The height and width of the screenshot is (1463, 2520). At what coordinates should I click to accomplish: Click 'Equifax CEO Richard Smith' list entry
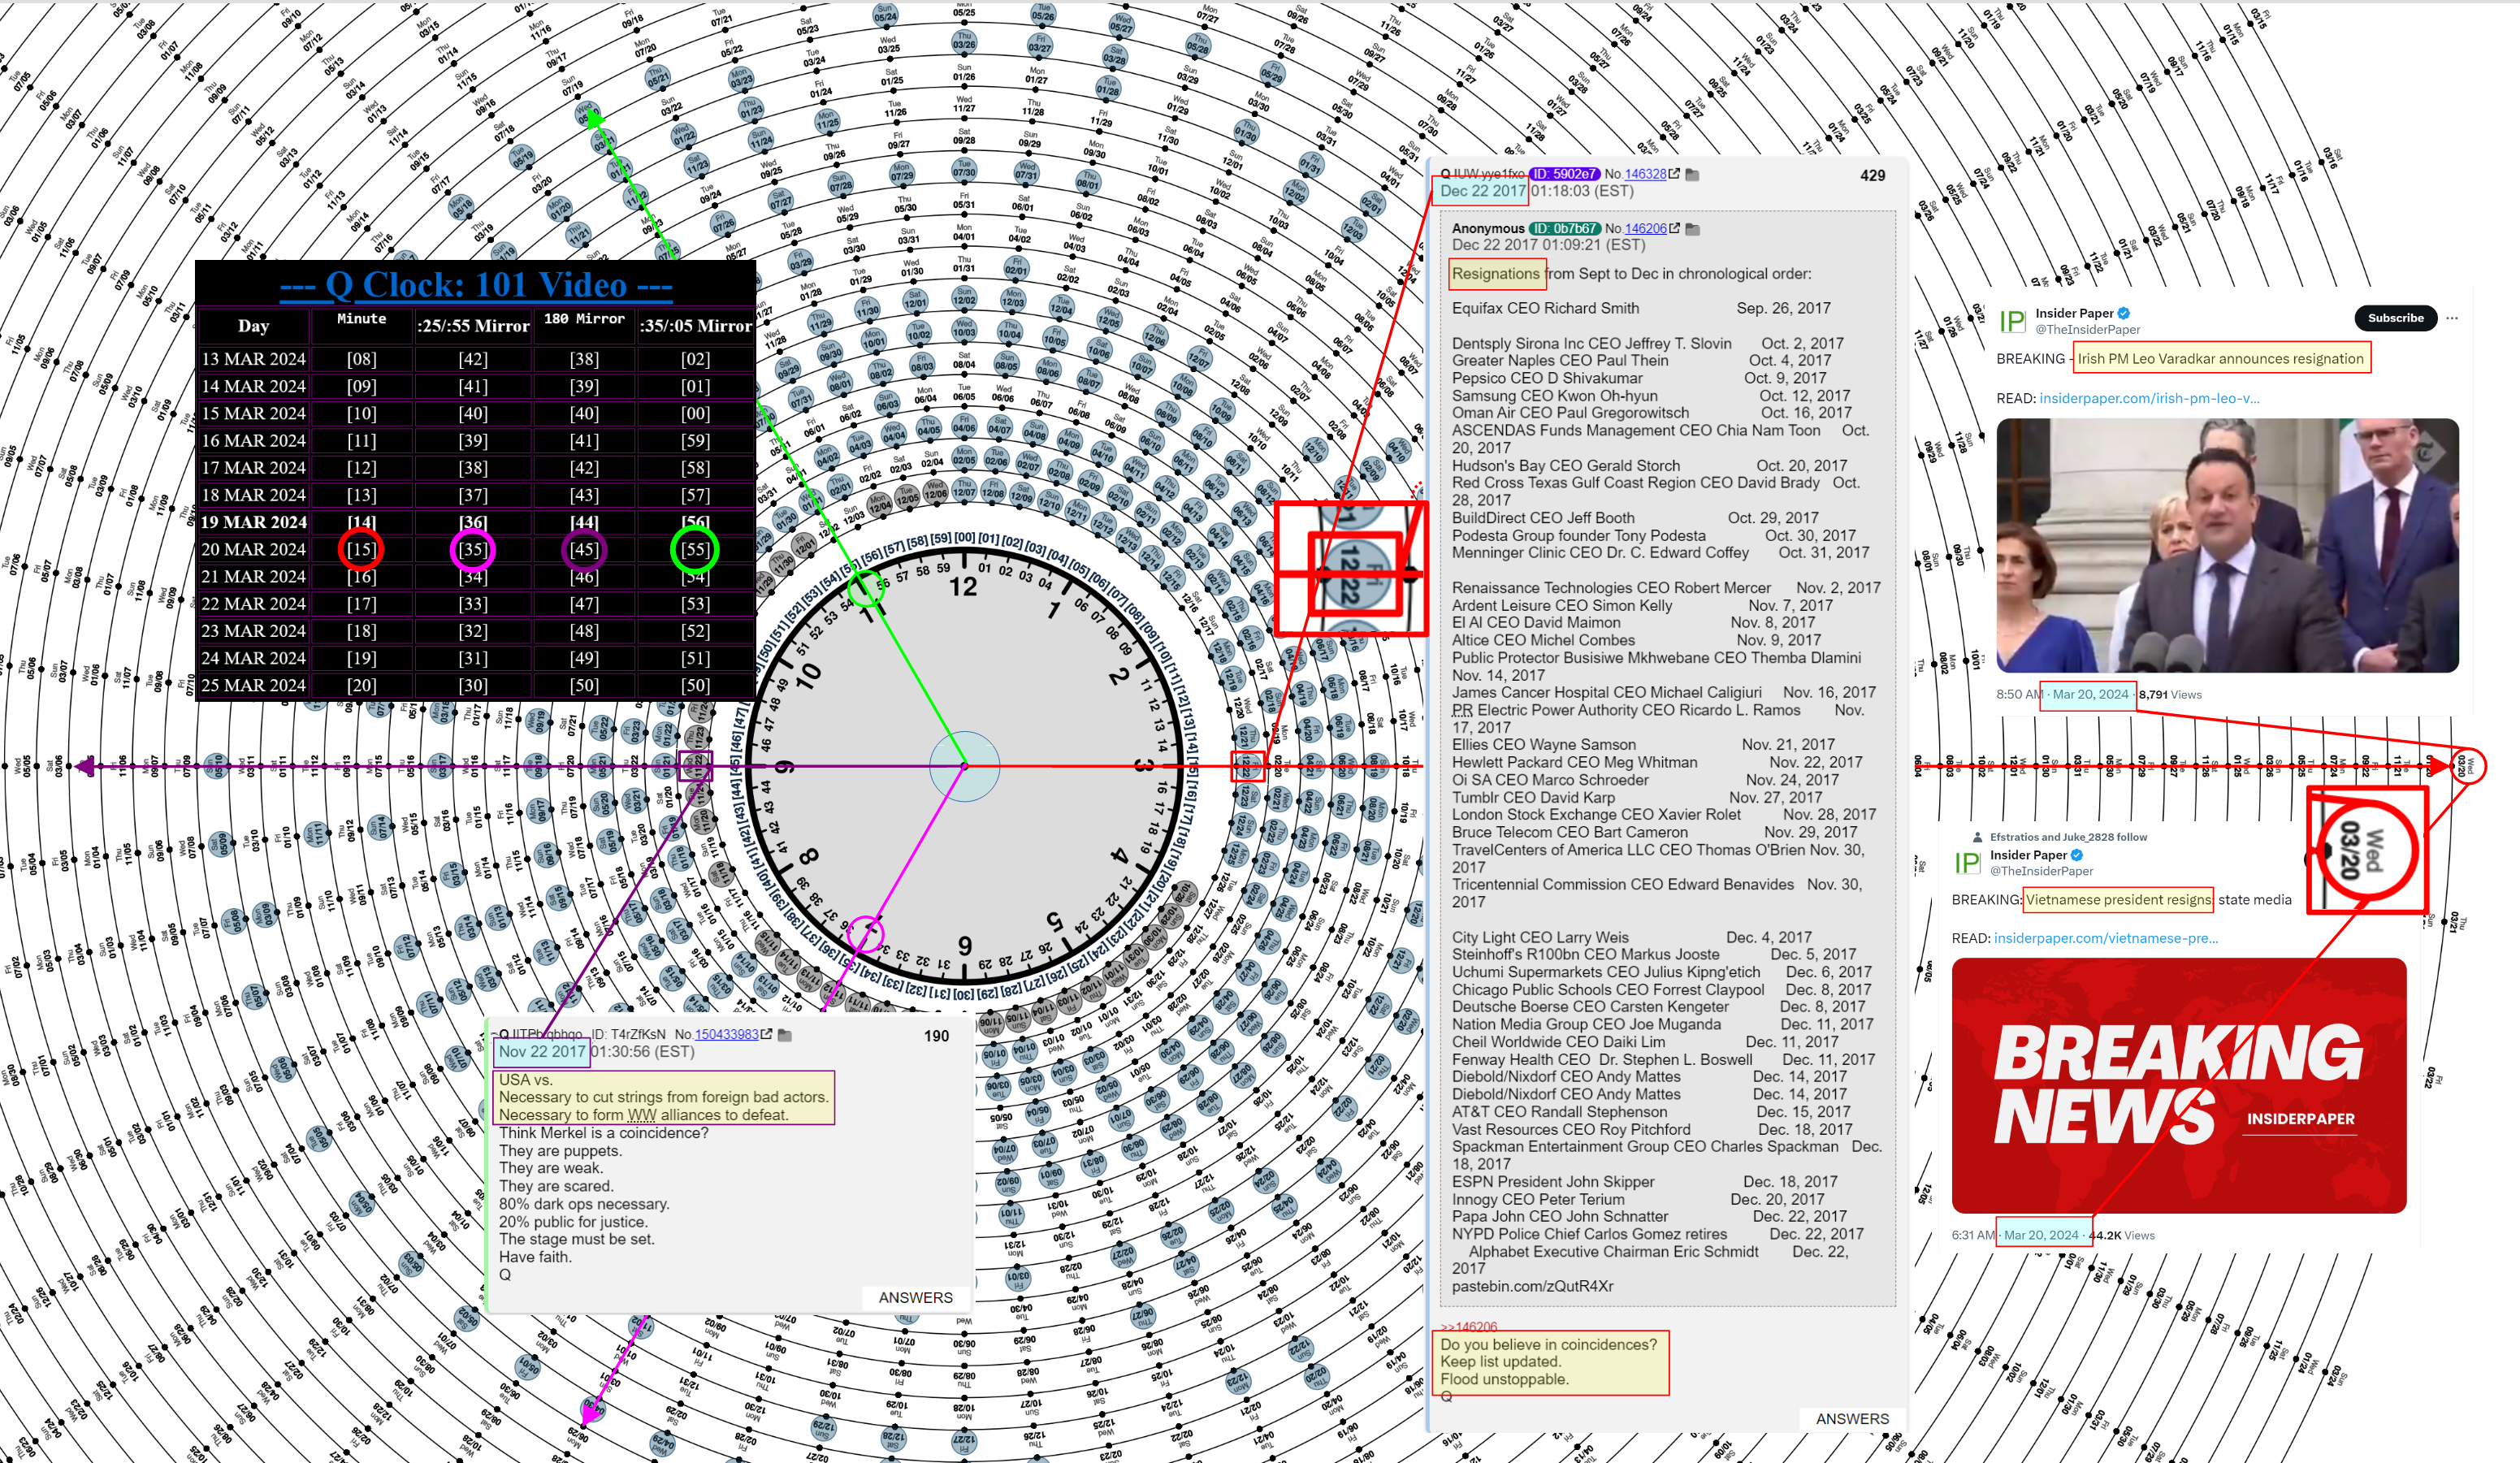pyautogui.click(x=1545, y=308)
